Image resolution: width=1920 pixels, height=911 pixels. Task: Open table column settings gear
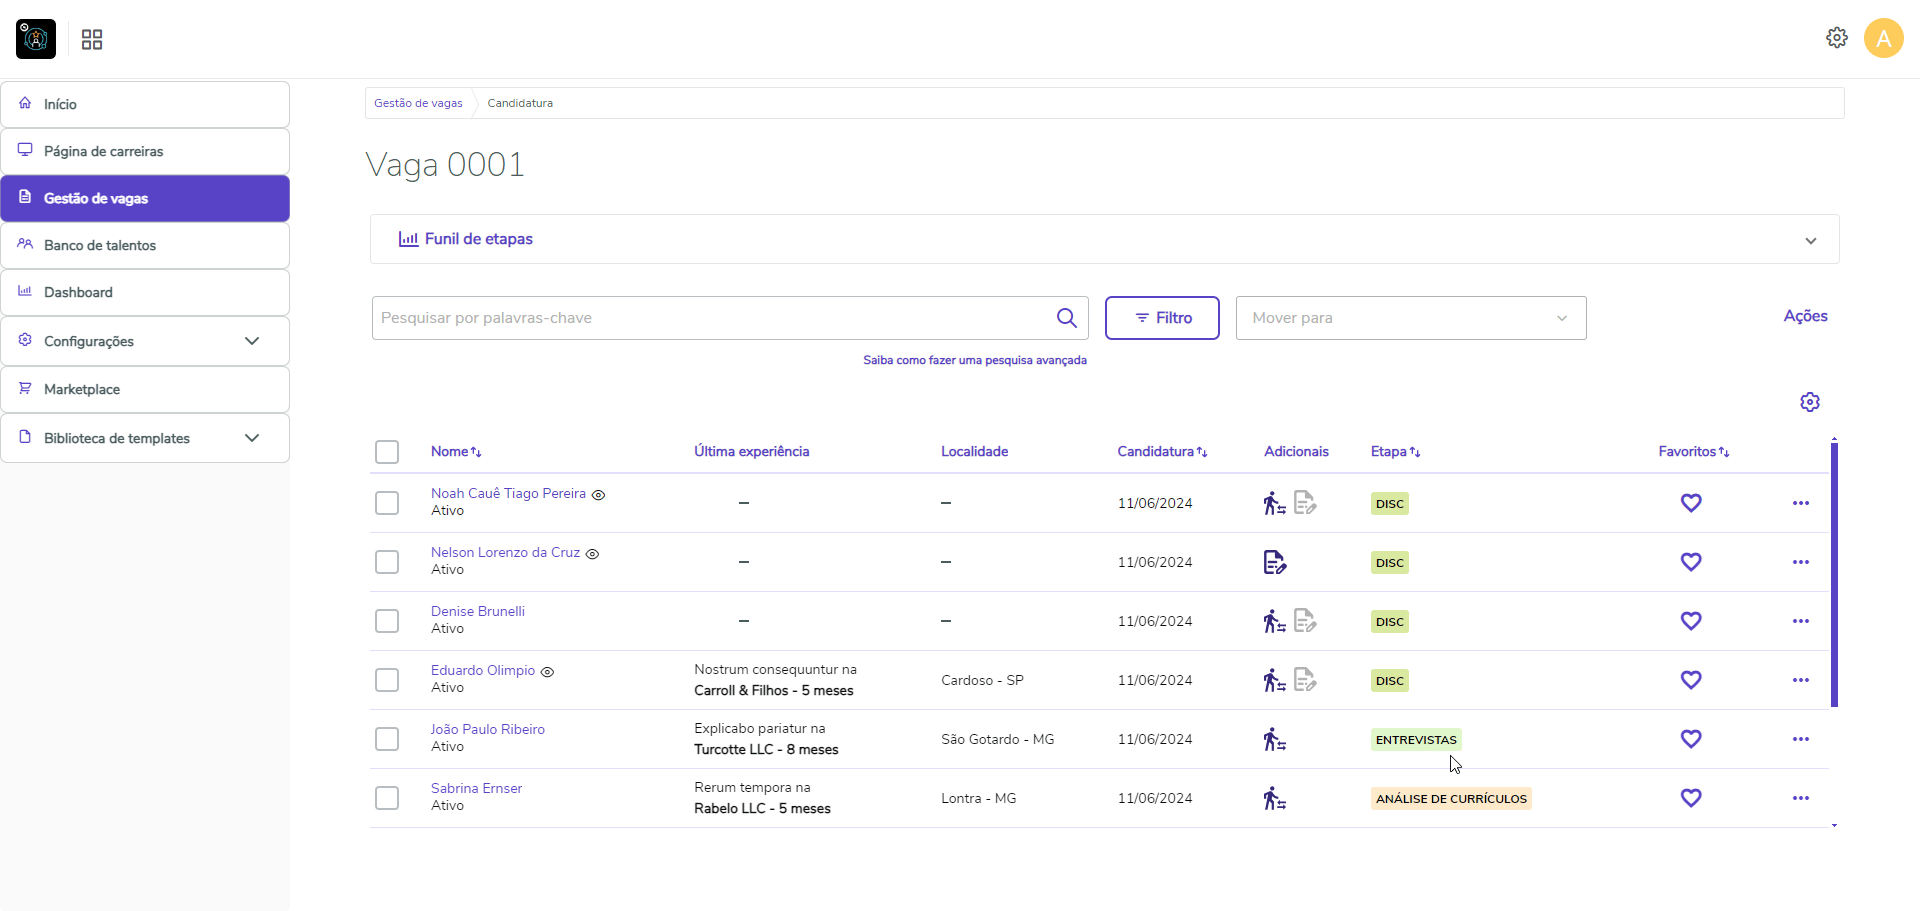[1809, 402]
